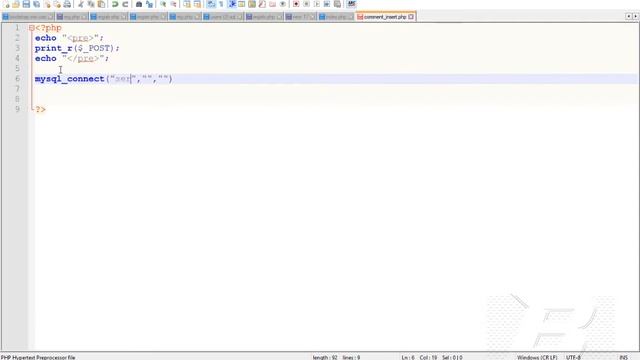The image size is (640, 360).
Task: Toggle synchronized vertical scrolling
Action: 187,4
